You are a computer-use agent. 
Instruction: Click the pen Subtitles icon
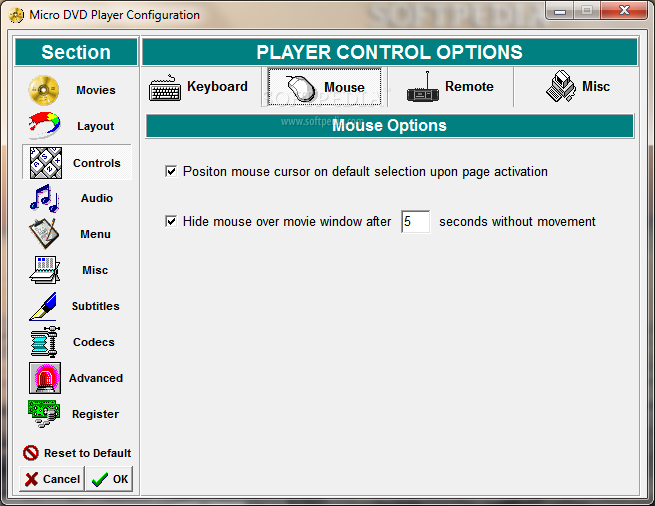point(43,306)
